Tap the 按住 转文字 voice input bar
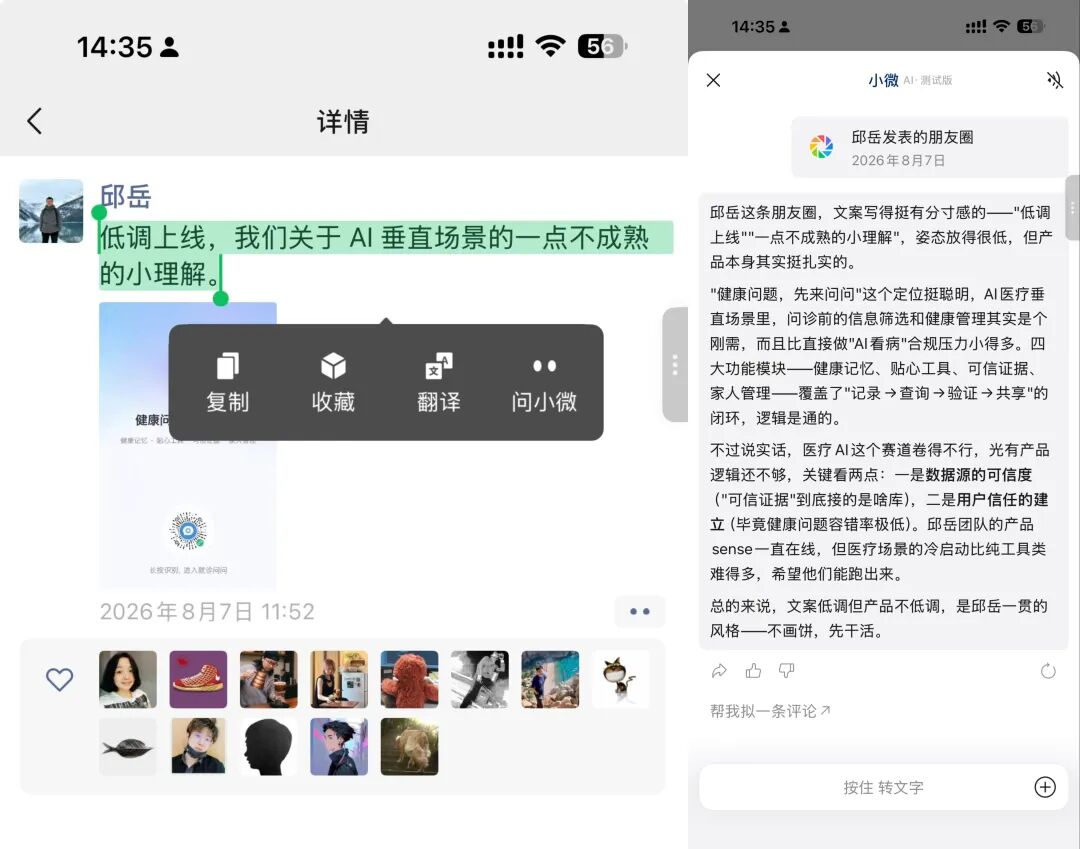This screenshot has width=1080, height=849. click(x=884, y=787)
